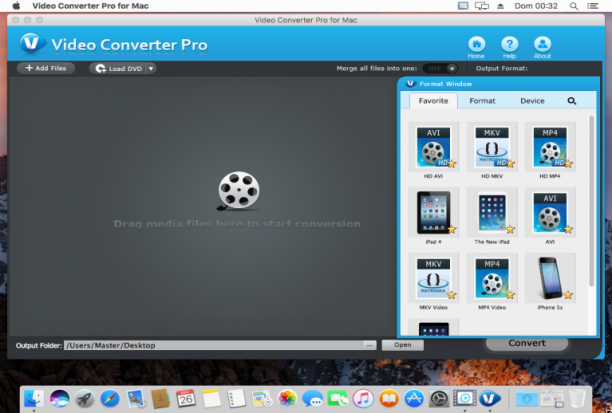The width and height of the screenshot is (612, 413).
Task: Choose the MKV Video format icon
Action: (433, 278)
